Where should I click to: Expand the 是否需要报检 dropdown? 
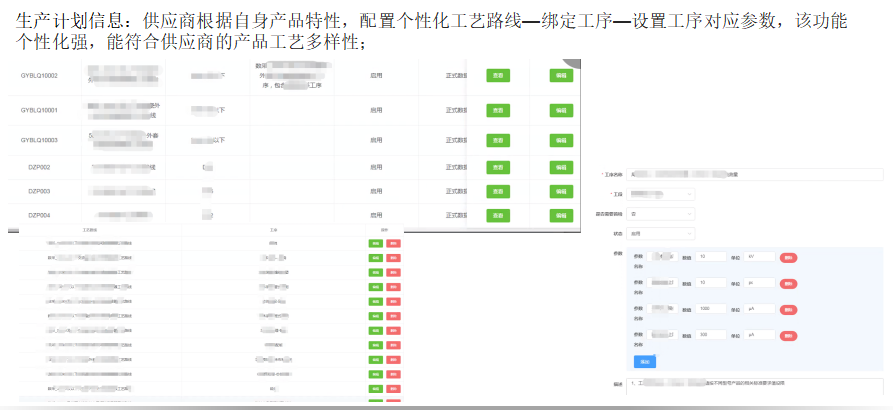click(661, 213)
